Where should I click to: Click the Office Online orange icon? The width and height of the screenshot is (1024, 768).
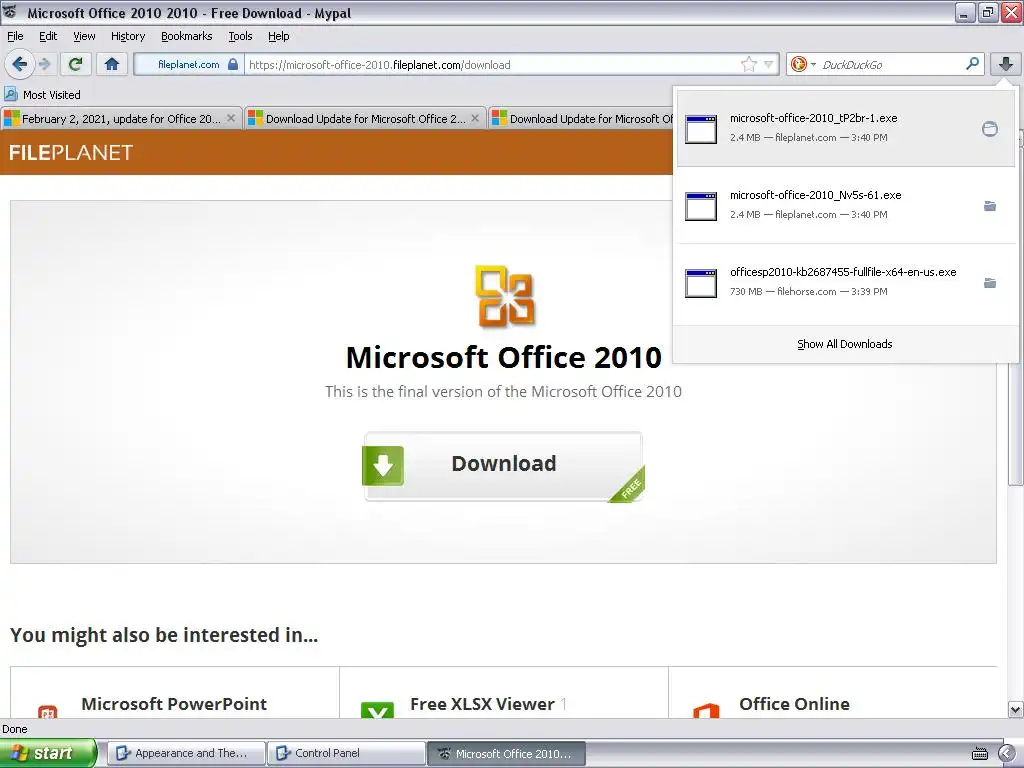coord(706,711)
